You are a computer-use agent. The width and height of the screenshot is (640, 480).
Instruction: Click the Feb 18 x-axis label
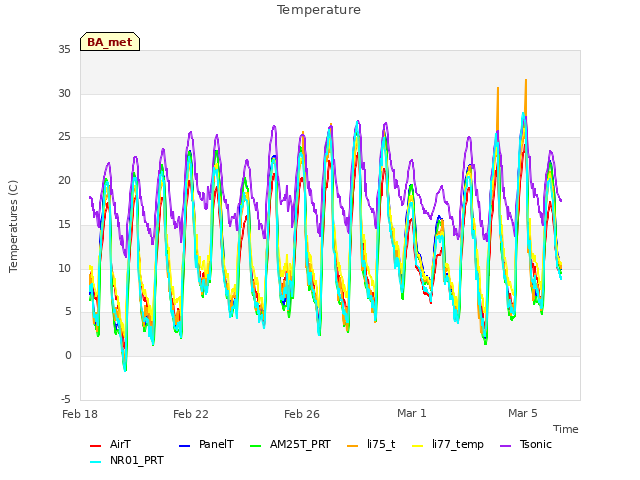click(x=80, y=414)
